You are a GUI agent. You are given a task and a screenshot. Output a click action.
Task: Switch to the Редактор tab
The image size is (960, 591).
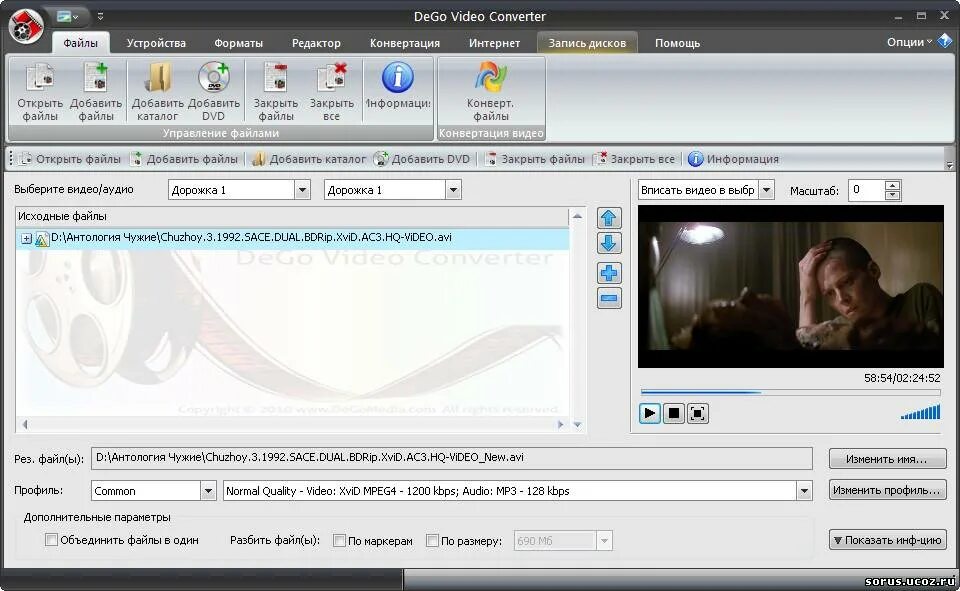coord(316,43)
